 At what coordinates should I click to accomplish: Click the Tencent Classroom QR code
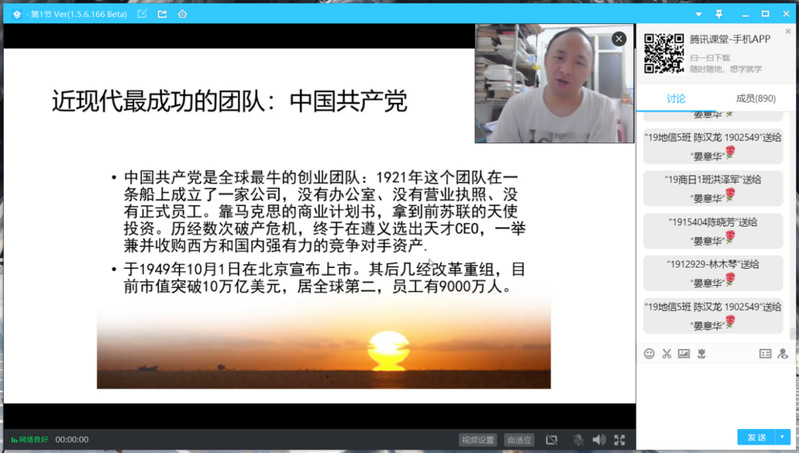point(663,52)
